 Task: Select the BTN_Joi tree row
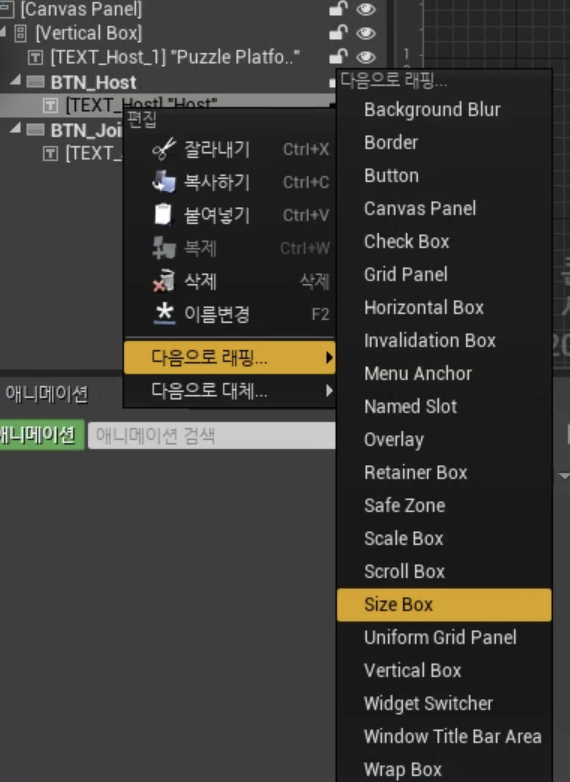(62, 130)
